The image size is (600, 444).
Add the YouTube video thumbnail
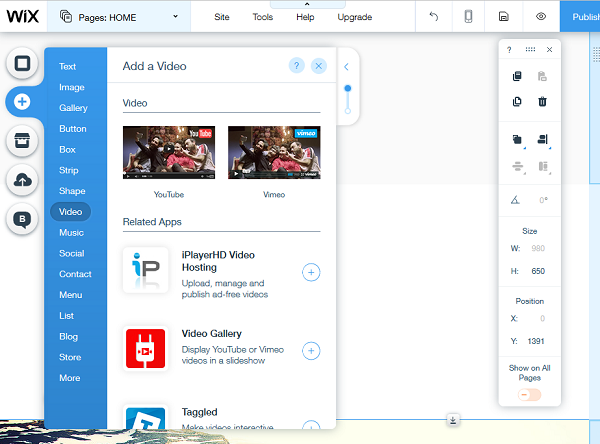169,152
